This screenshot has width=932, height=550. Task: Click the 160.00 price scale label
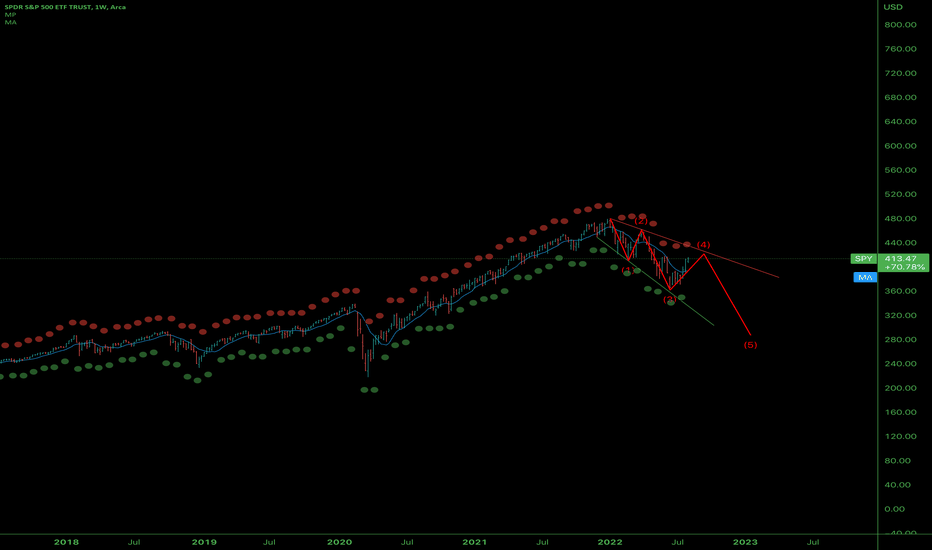pyautogui.click(x=900, y=412)
